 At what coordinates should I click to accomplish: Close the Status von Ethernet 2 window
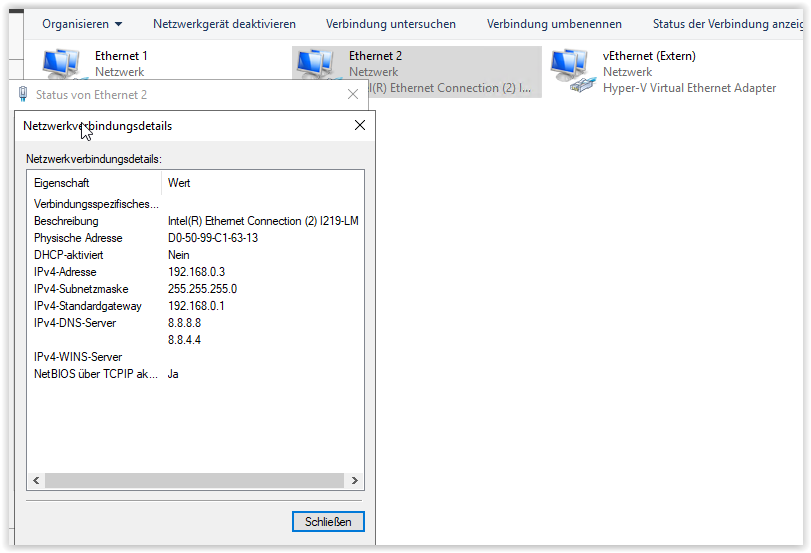click(353, 94)
